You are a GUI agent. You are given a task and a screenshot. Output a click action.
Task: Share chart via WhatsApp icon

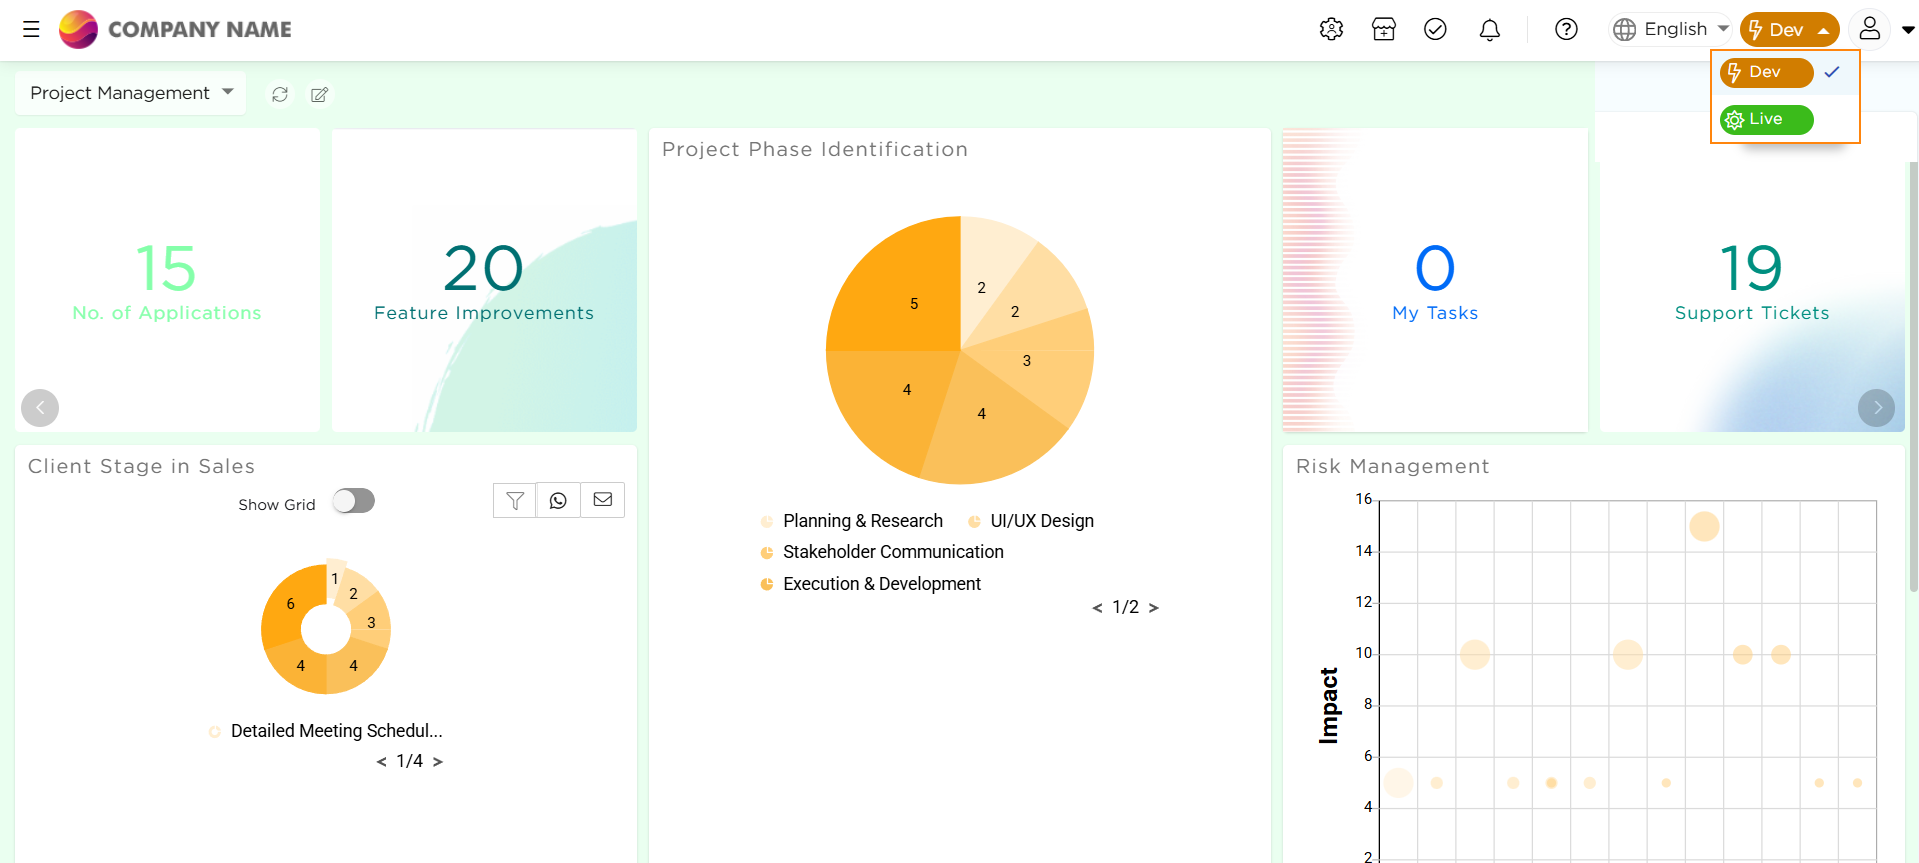(x=558, y=500)
